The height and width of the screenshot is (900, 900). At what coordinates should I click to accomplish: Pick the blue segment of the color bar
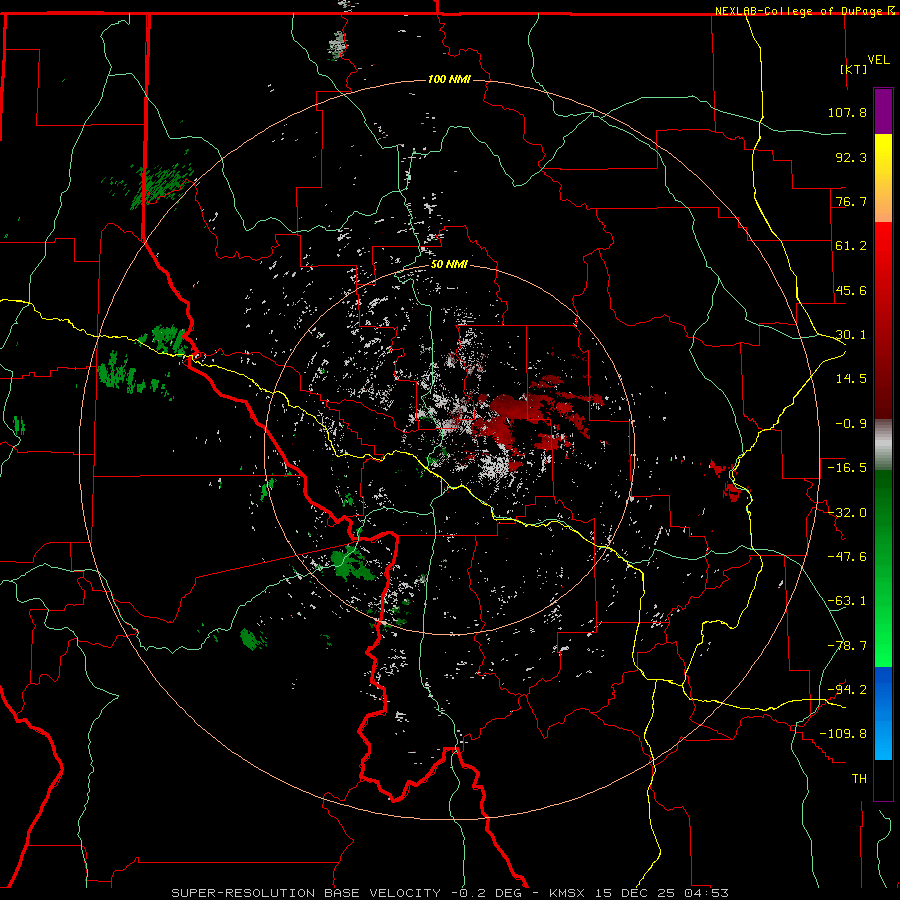tap(883, 713)
